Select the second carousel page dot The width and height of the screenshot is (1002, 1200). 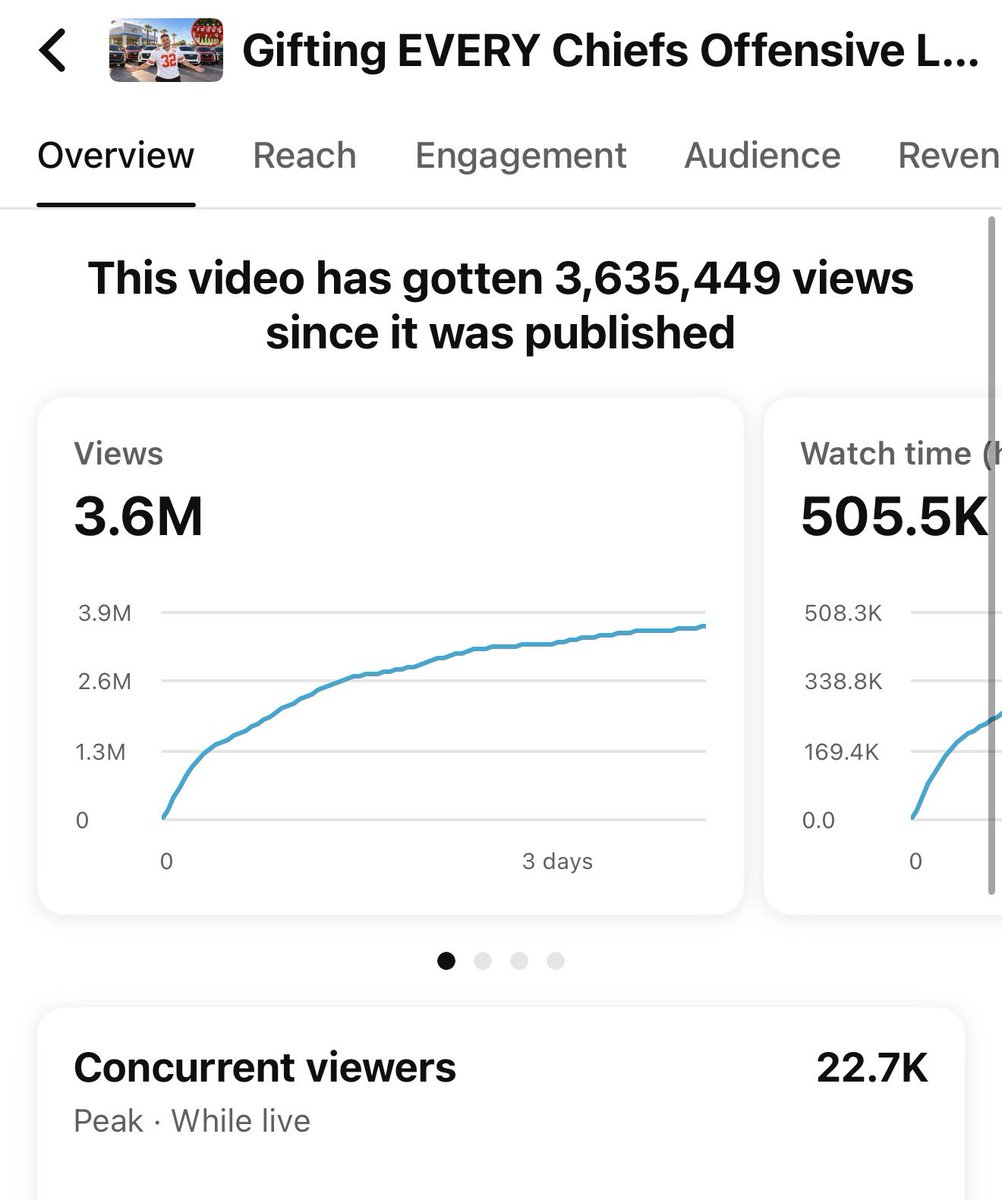(483, 961)
